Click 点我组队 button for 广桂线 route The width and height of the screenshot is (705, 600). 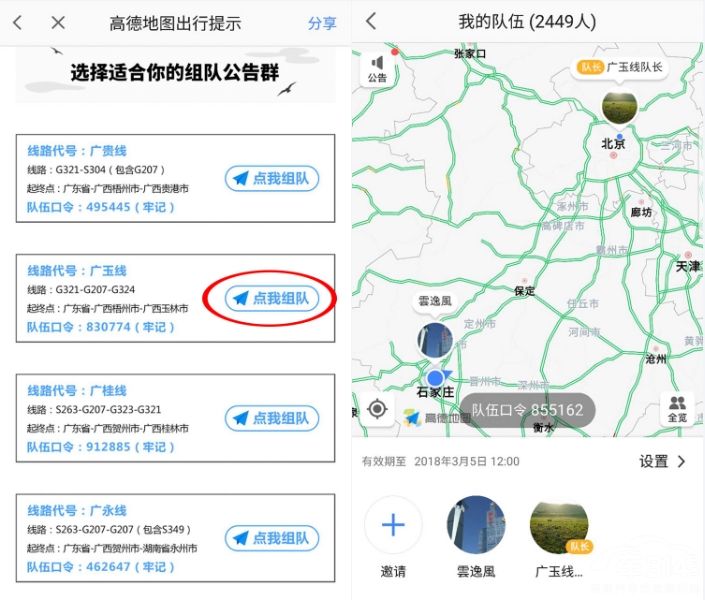271,418
